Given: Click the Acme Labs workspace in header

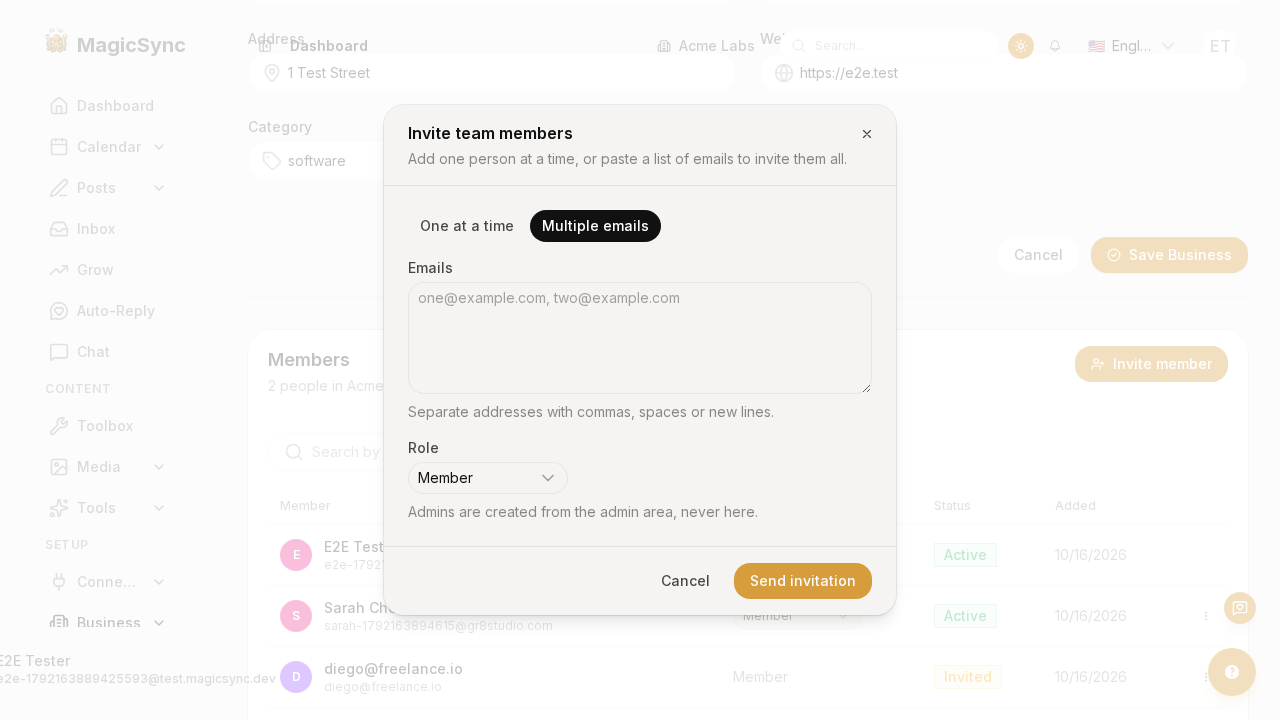Looking at the screenshot, I should (706, 46).
